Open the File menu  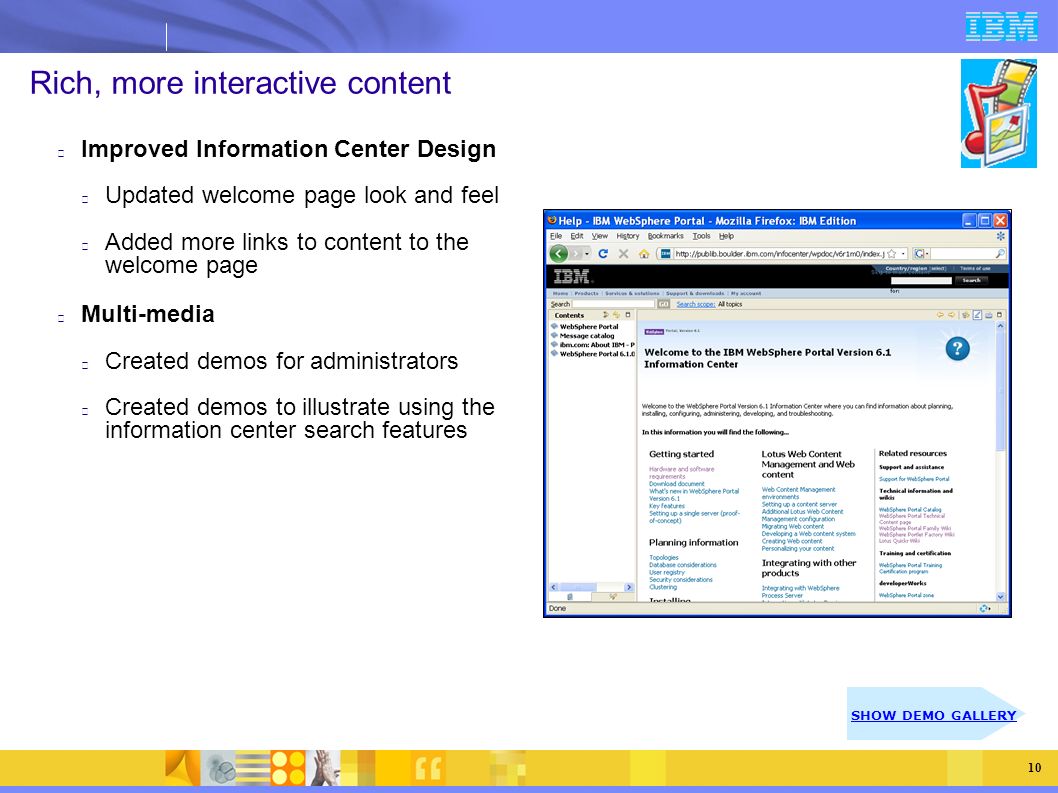pyautogui.click(x=556, y=236)
